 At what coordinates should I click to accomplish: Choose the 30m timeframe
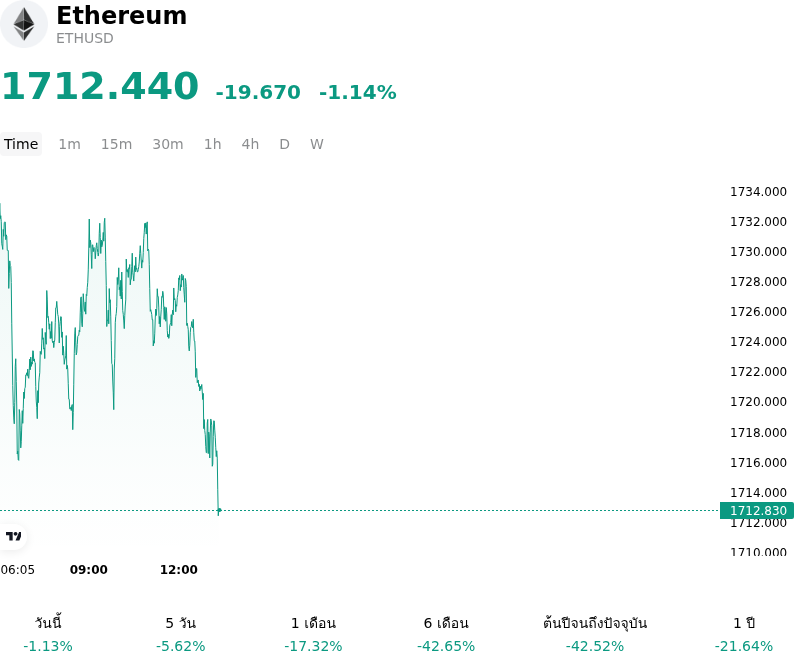pos(168,144)
